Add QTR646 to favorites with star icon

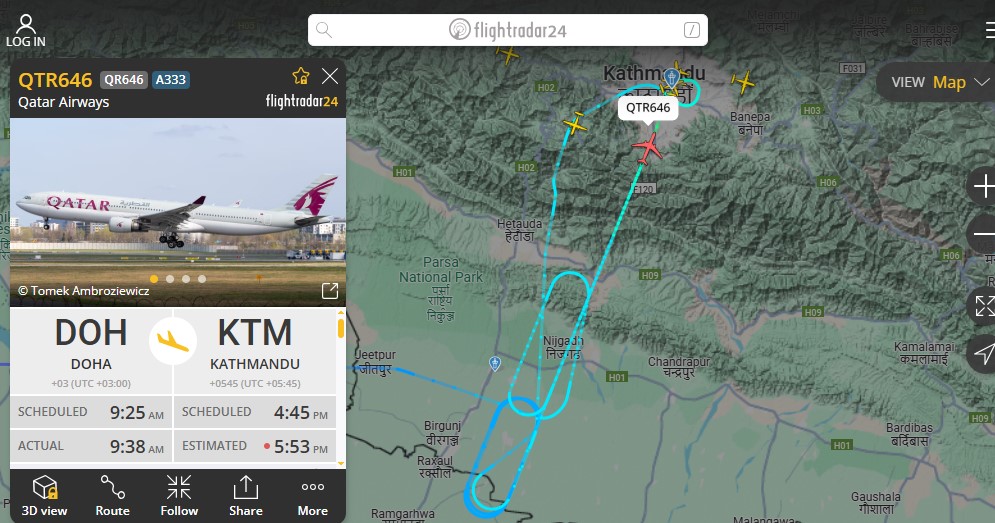click(x=301, y=76)
